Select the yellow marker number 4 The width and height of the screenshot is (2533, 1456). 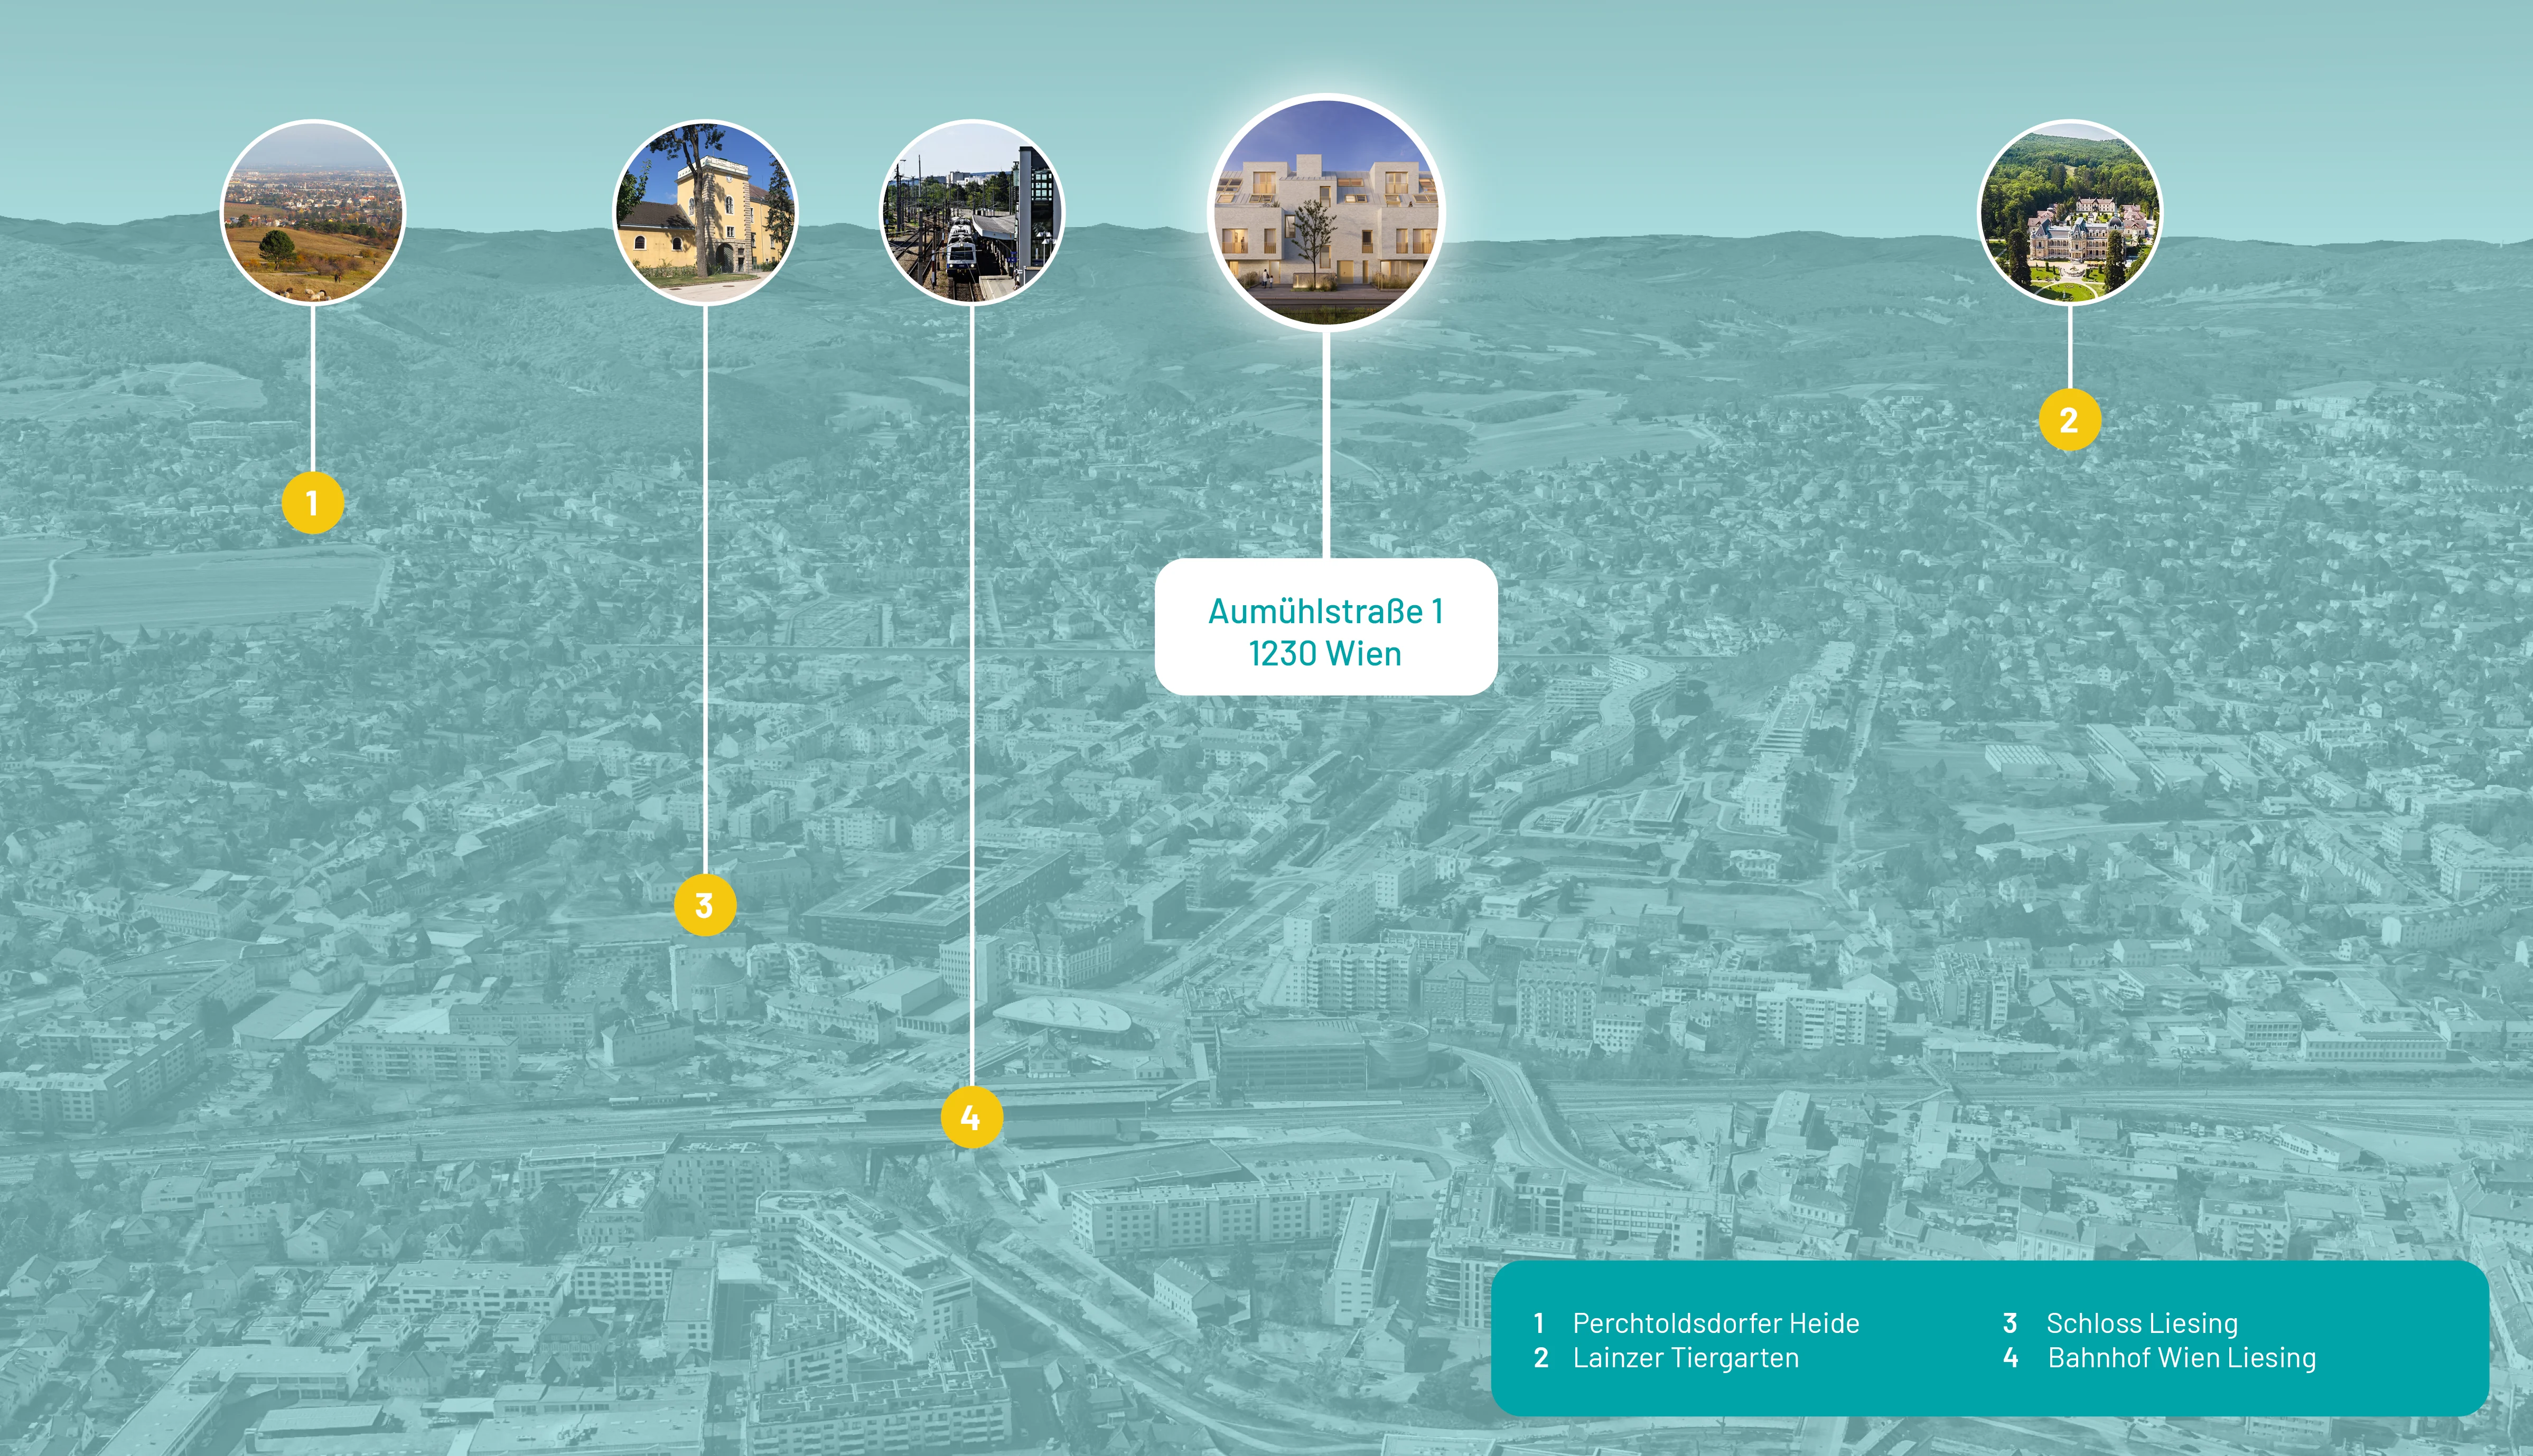click(x=971, y=1117)
